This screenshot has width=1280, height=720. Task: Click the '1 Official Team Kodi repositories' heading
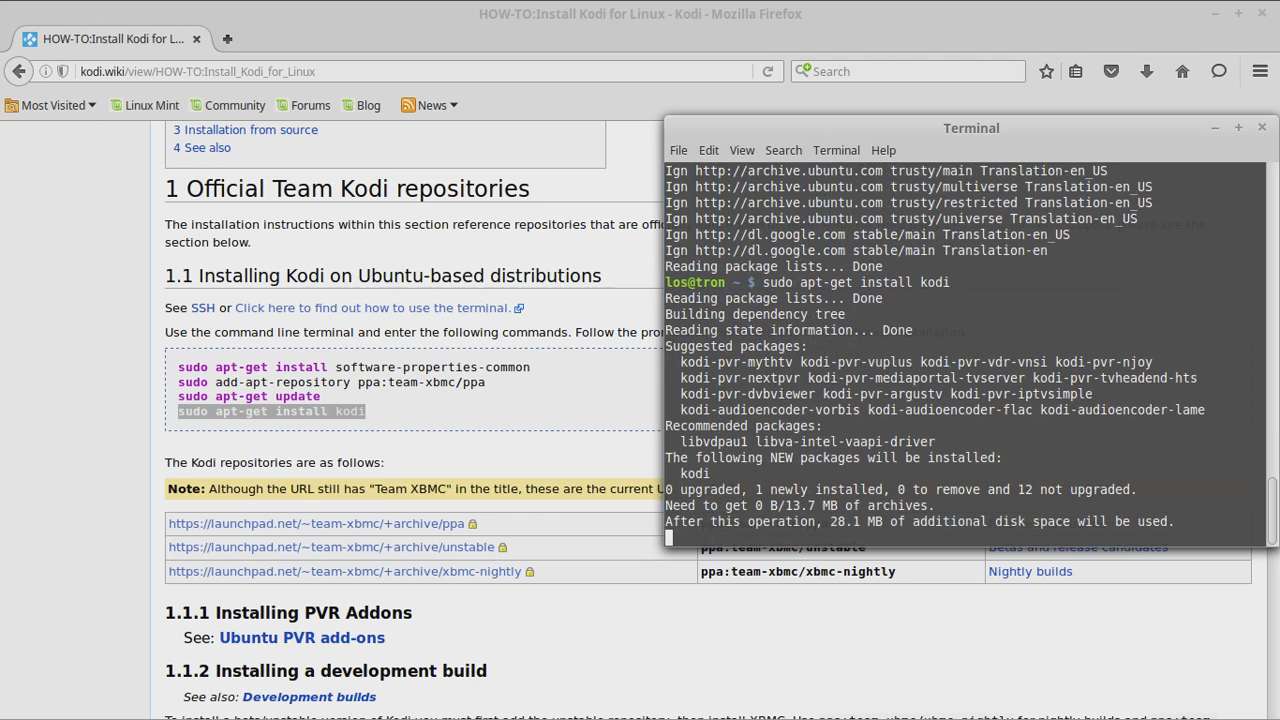347,189
